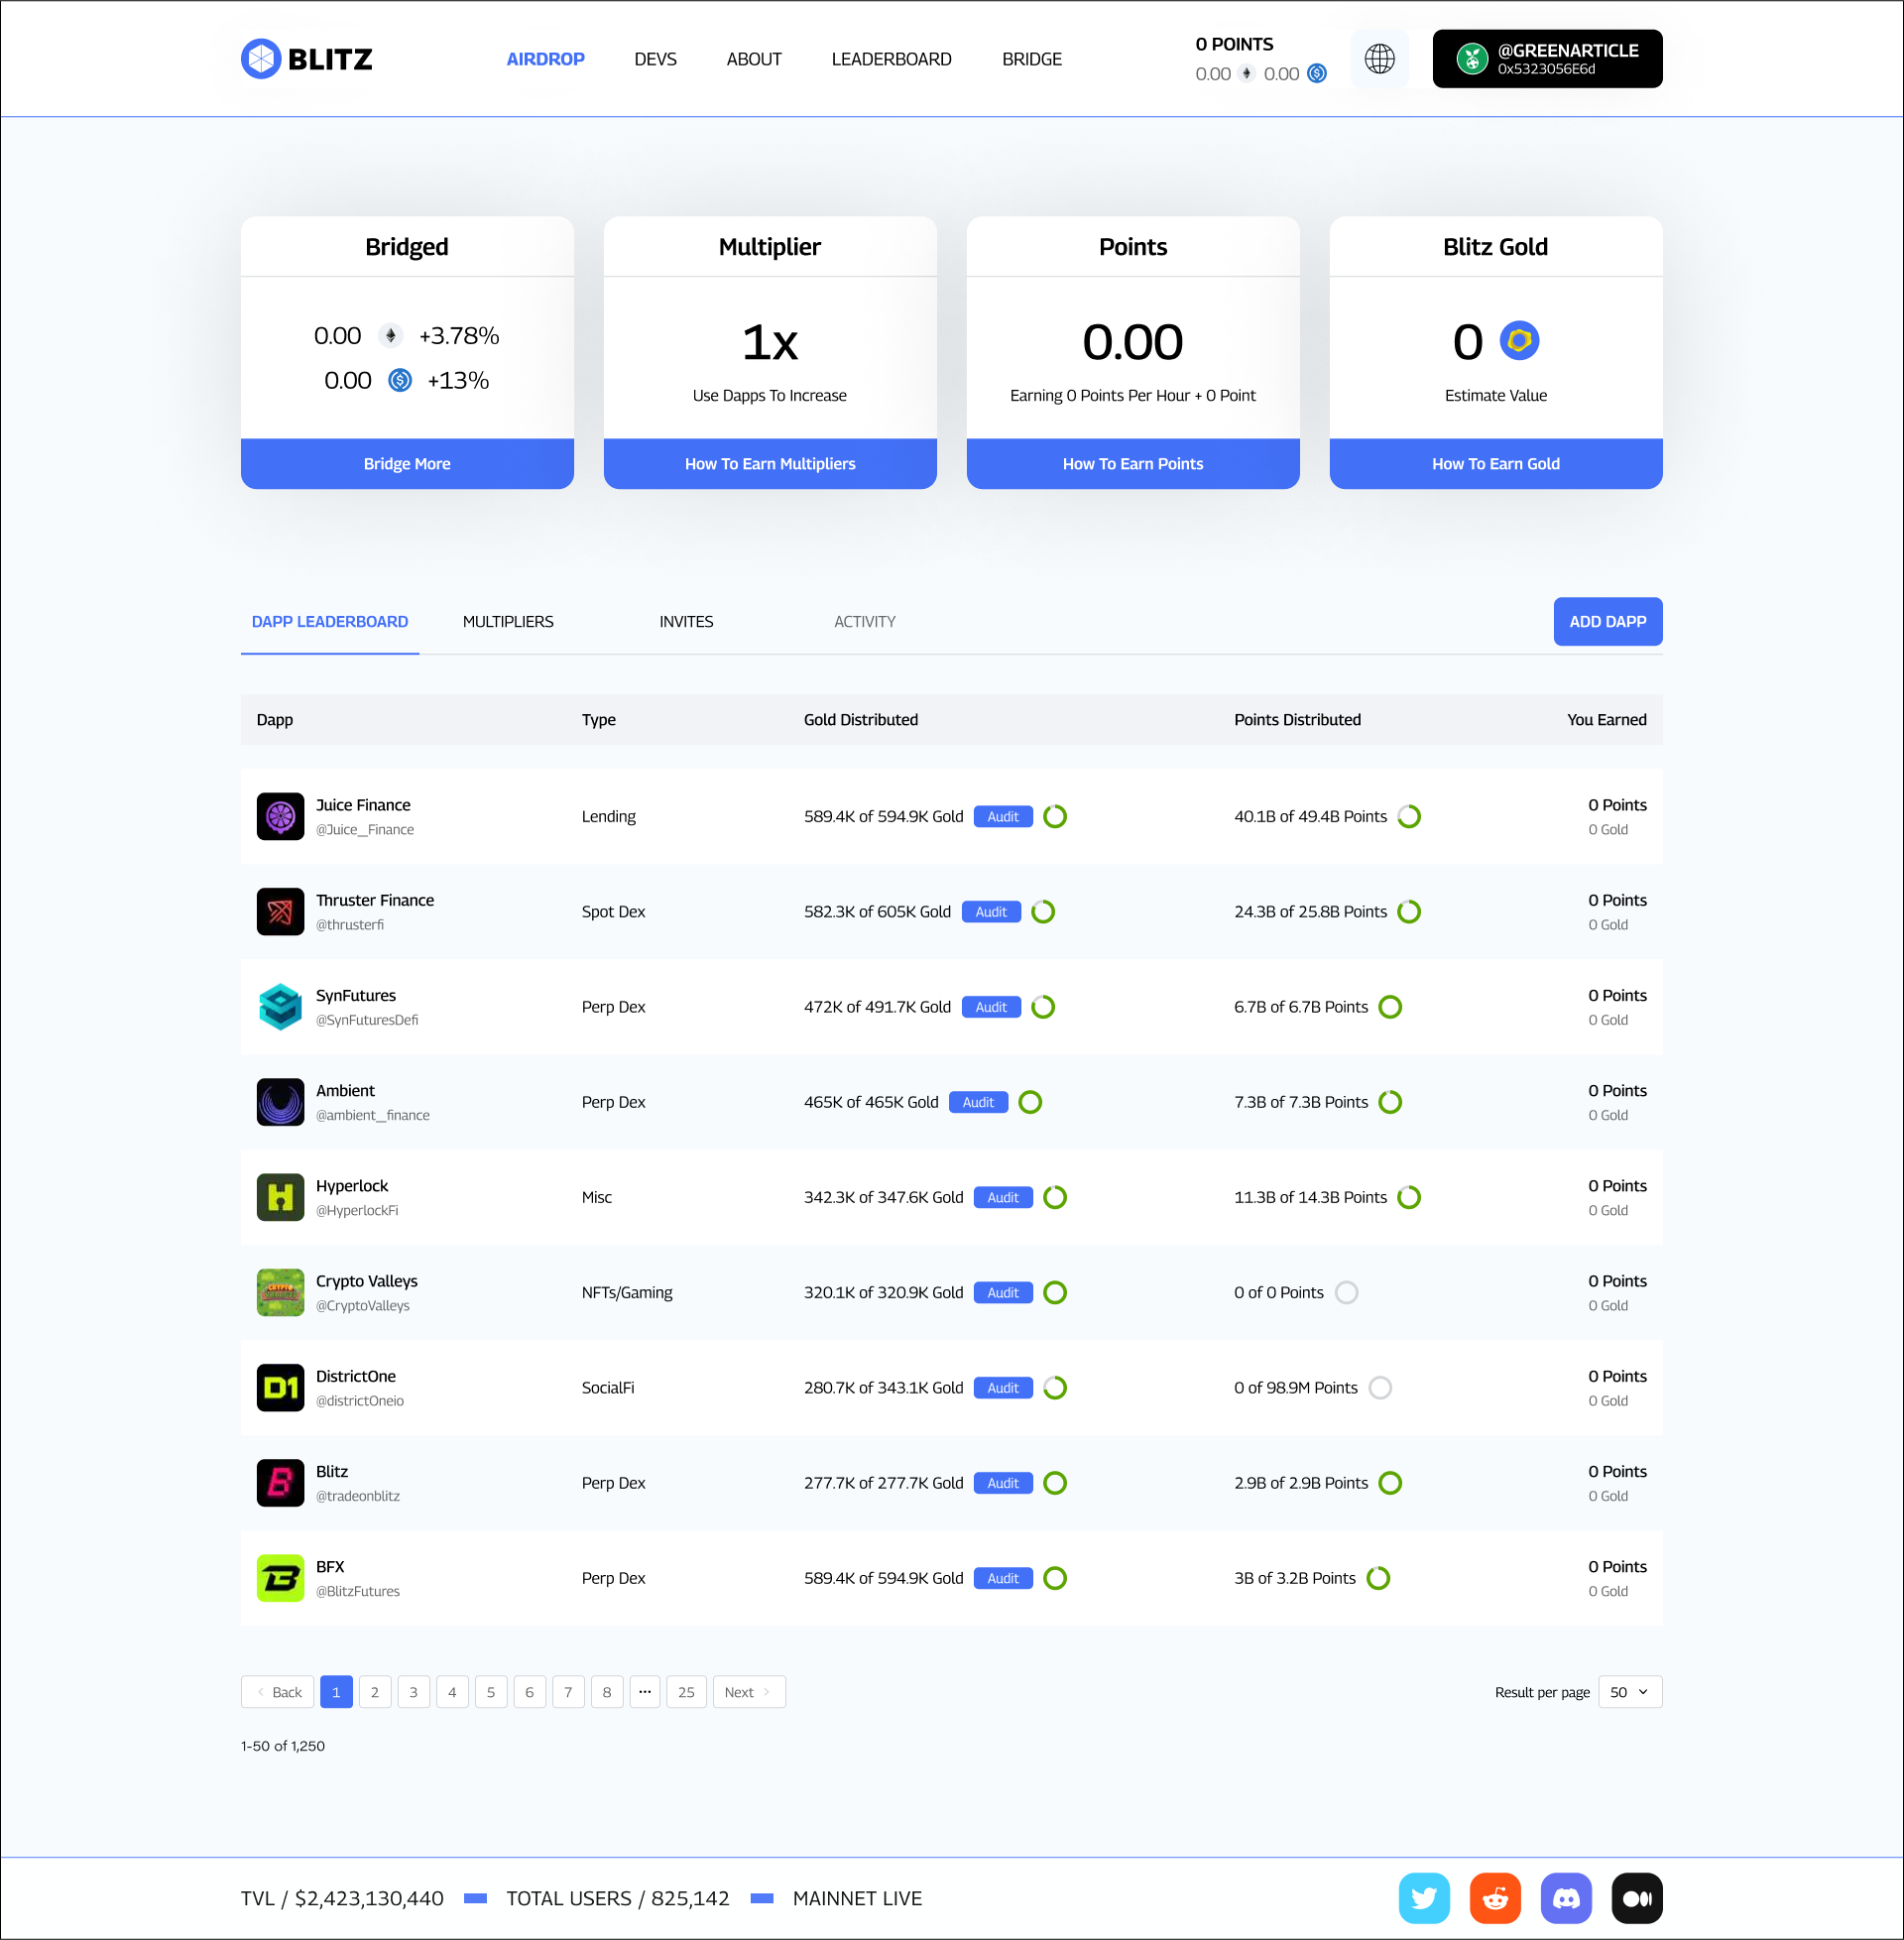Open the Crypto Valleys dapp logo
The image size is (1904, 1940).
(x=280, y=1293)
